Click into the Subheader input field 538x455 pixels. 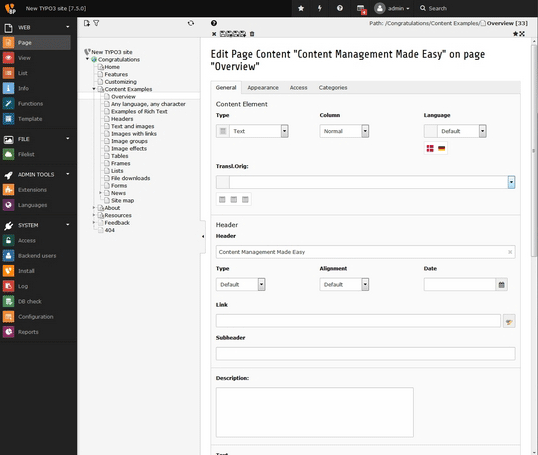pos(365,354)
